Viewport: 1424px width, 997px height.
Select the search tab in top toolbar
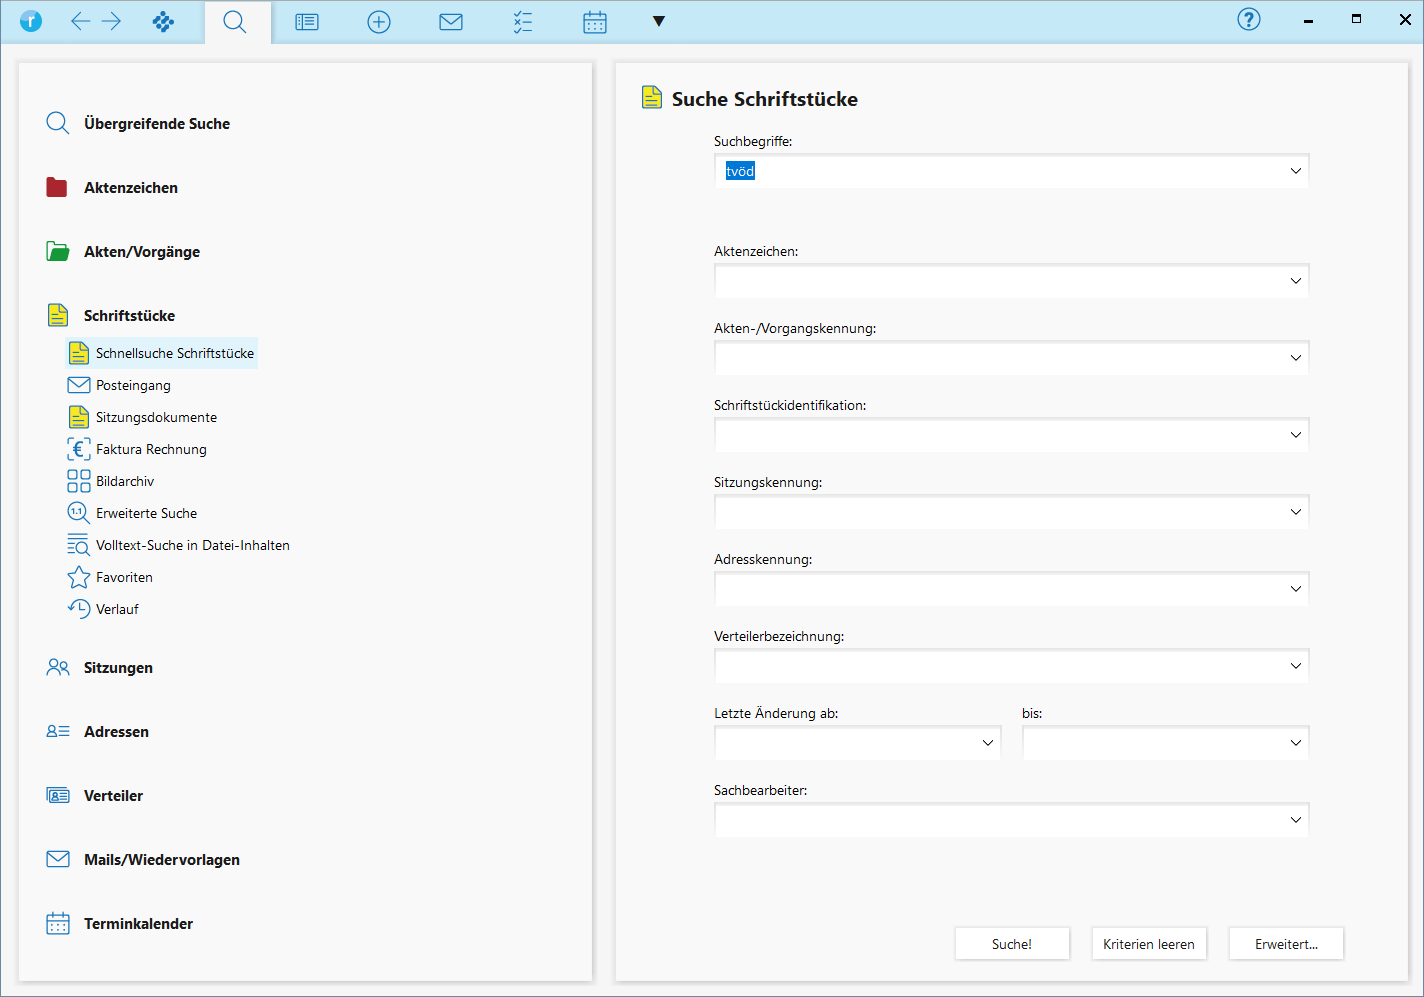pos(235,22)
